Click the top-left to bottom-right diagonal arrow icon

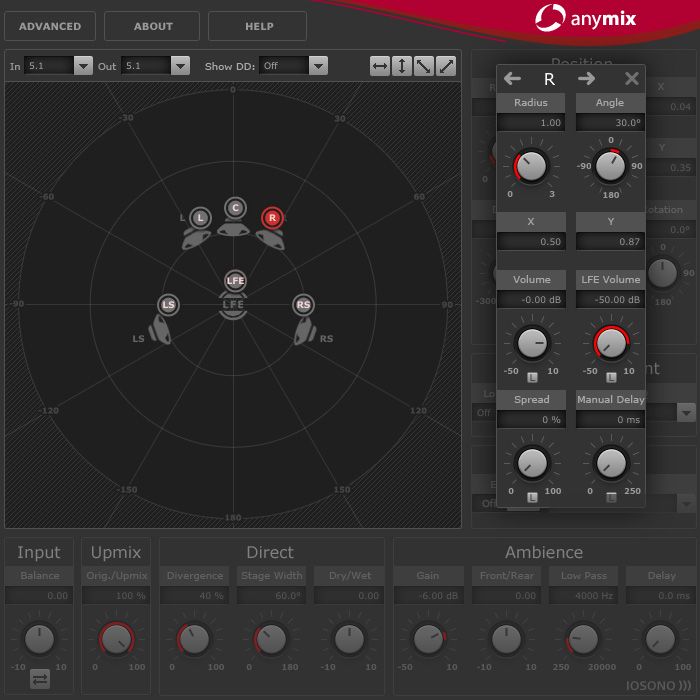click(x=424, y=66)
